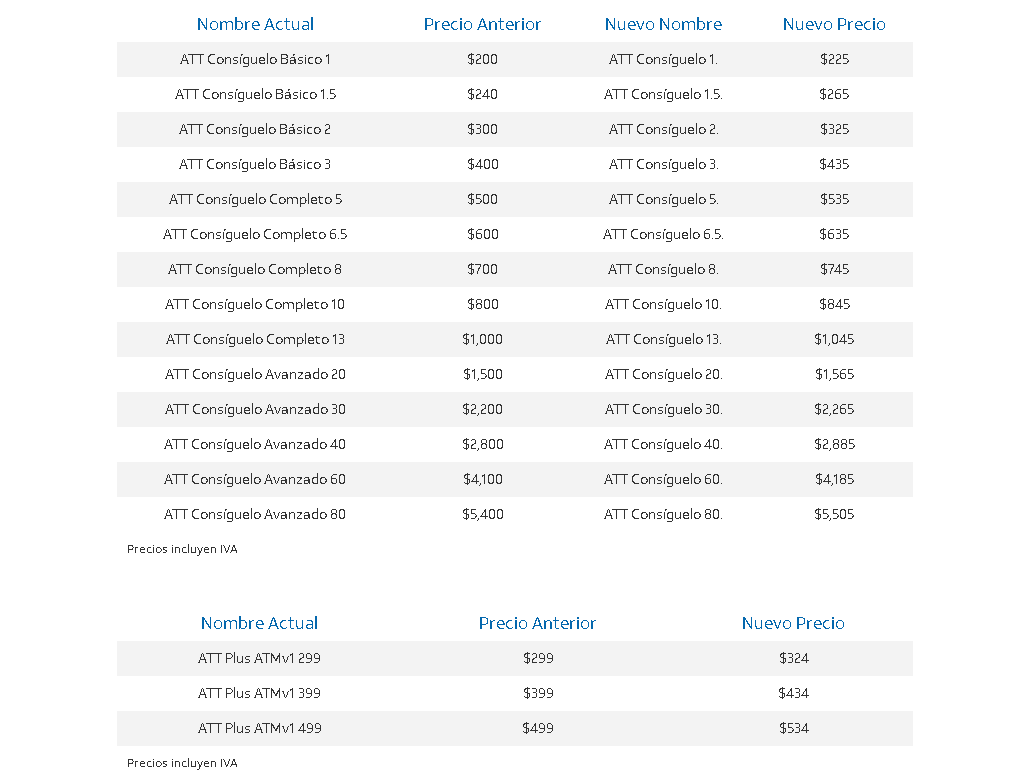Select the ATT Consíguelo 40. new name
Viewport: 1021px width, 784px height.
(664, 444)
